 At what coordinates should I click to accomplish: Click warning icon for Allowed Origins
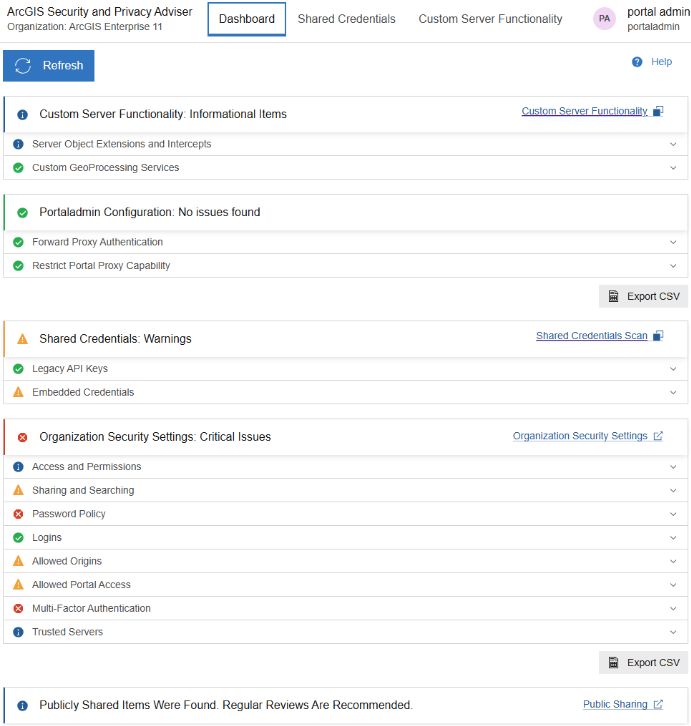[18, 561]
